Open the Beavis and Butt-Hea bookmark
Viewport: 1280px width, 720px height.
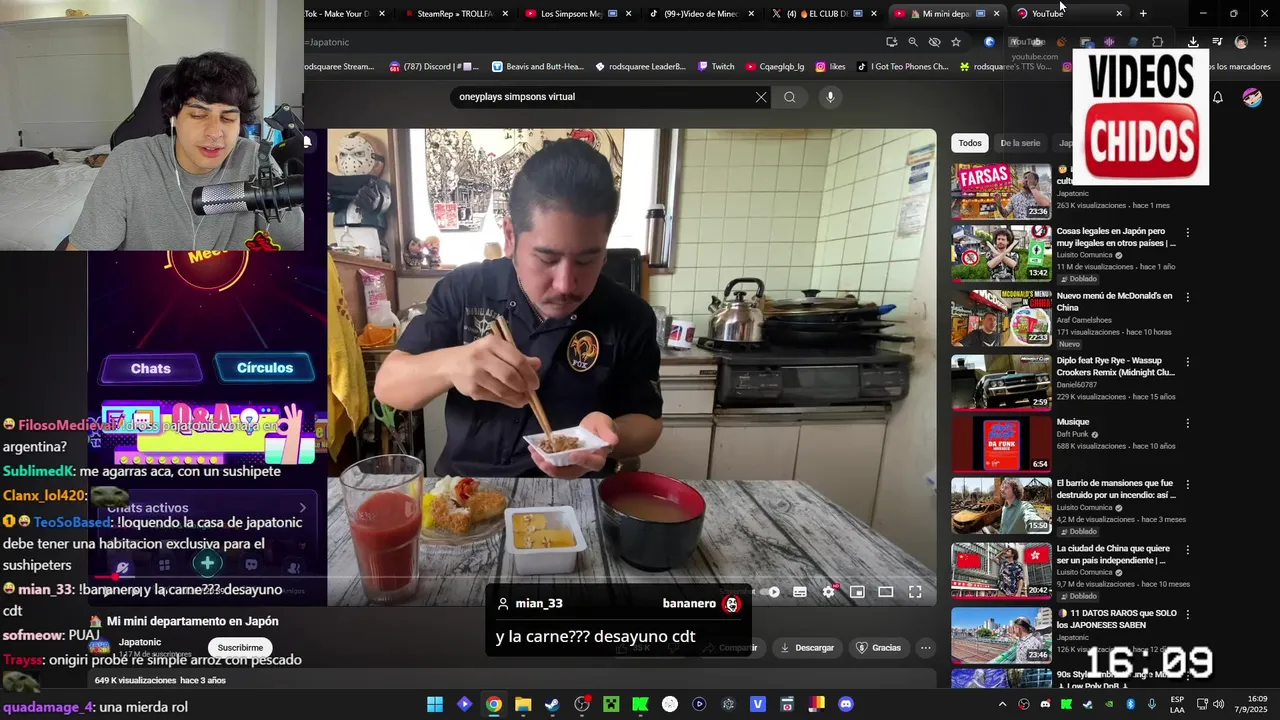point(538,67)
